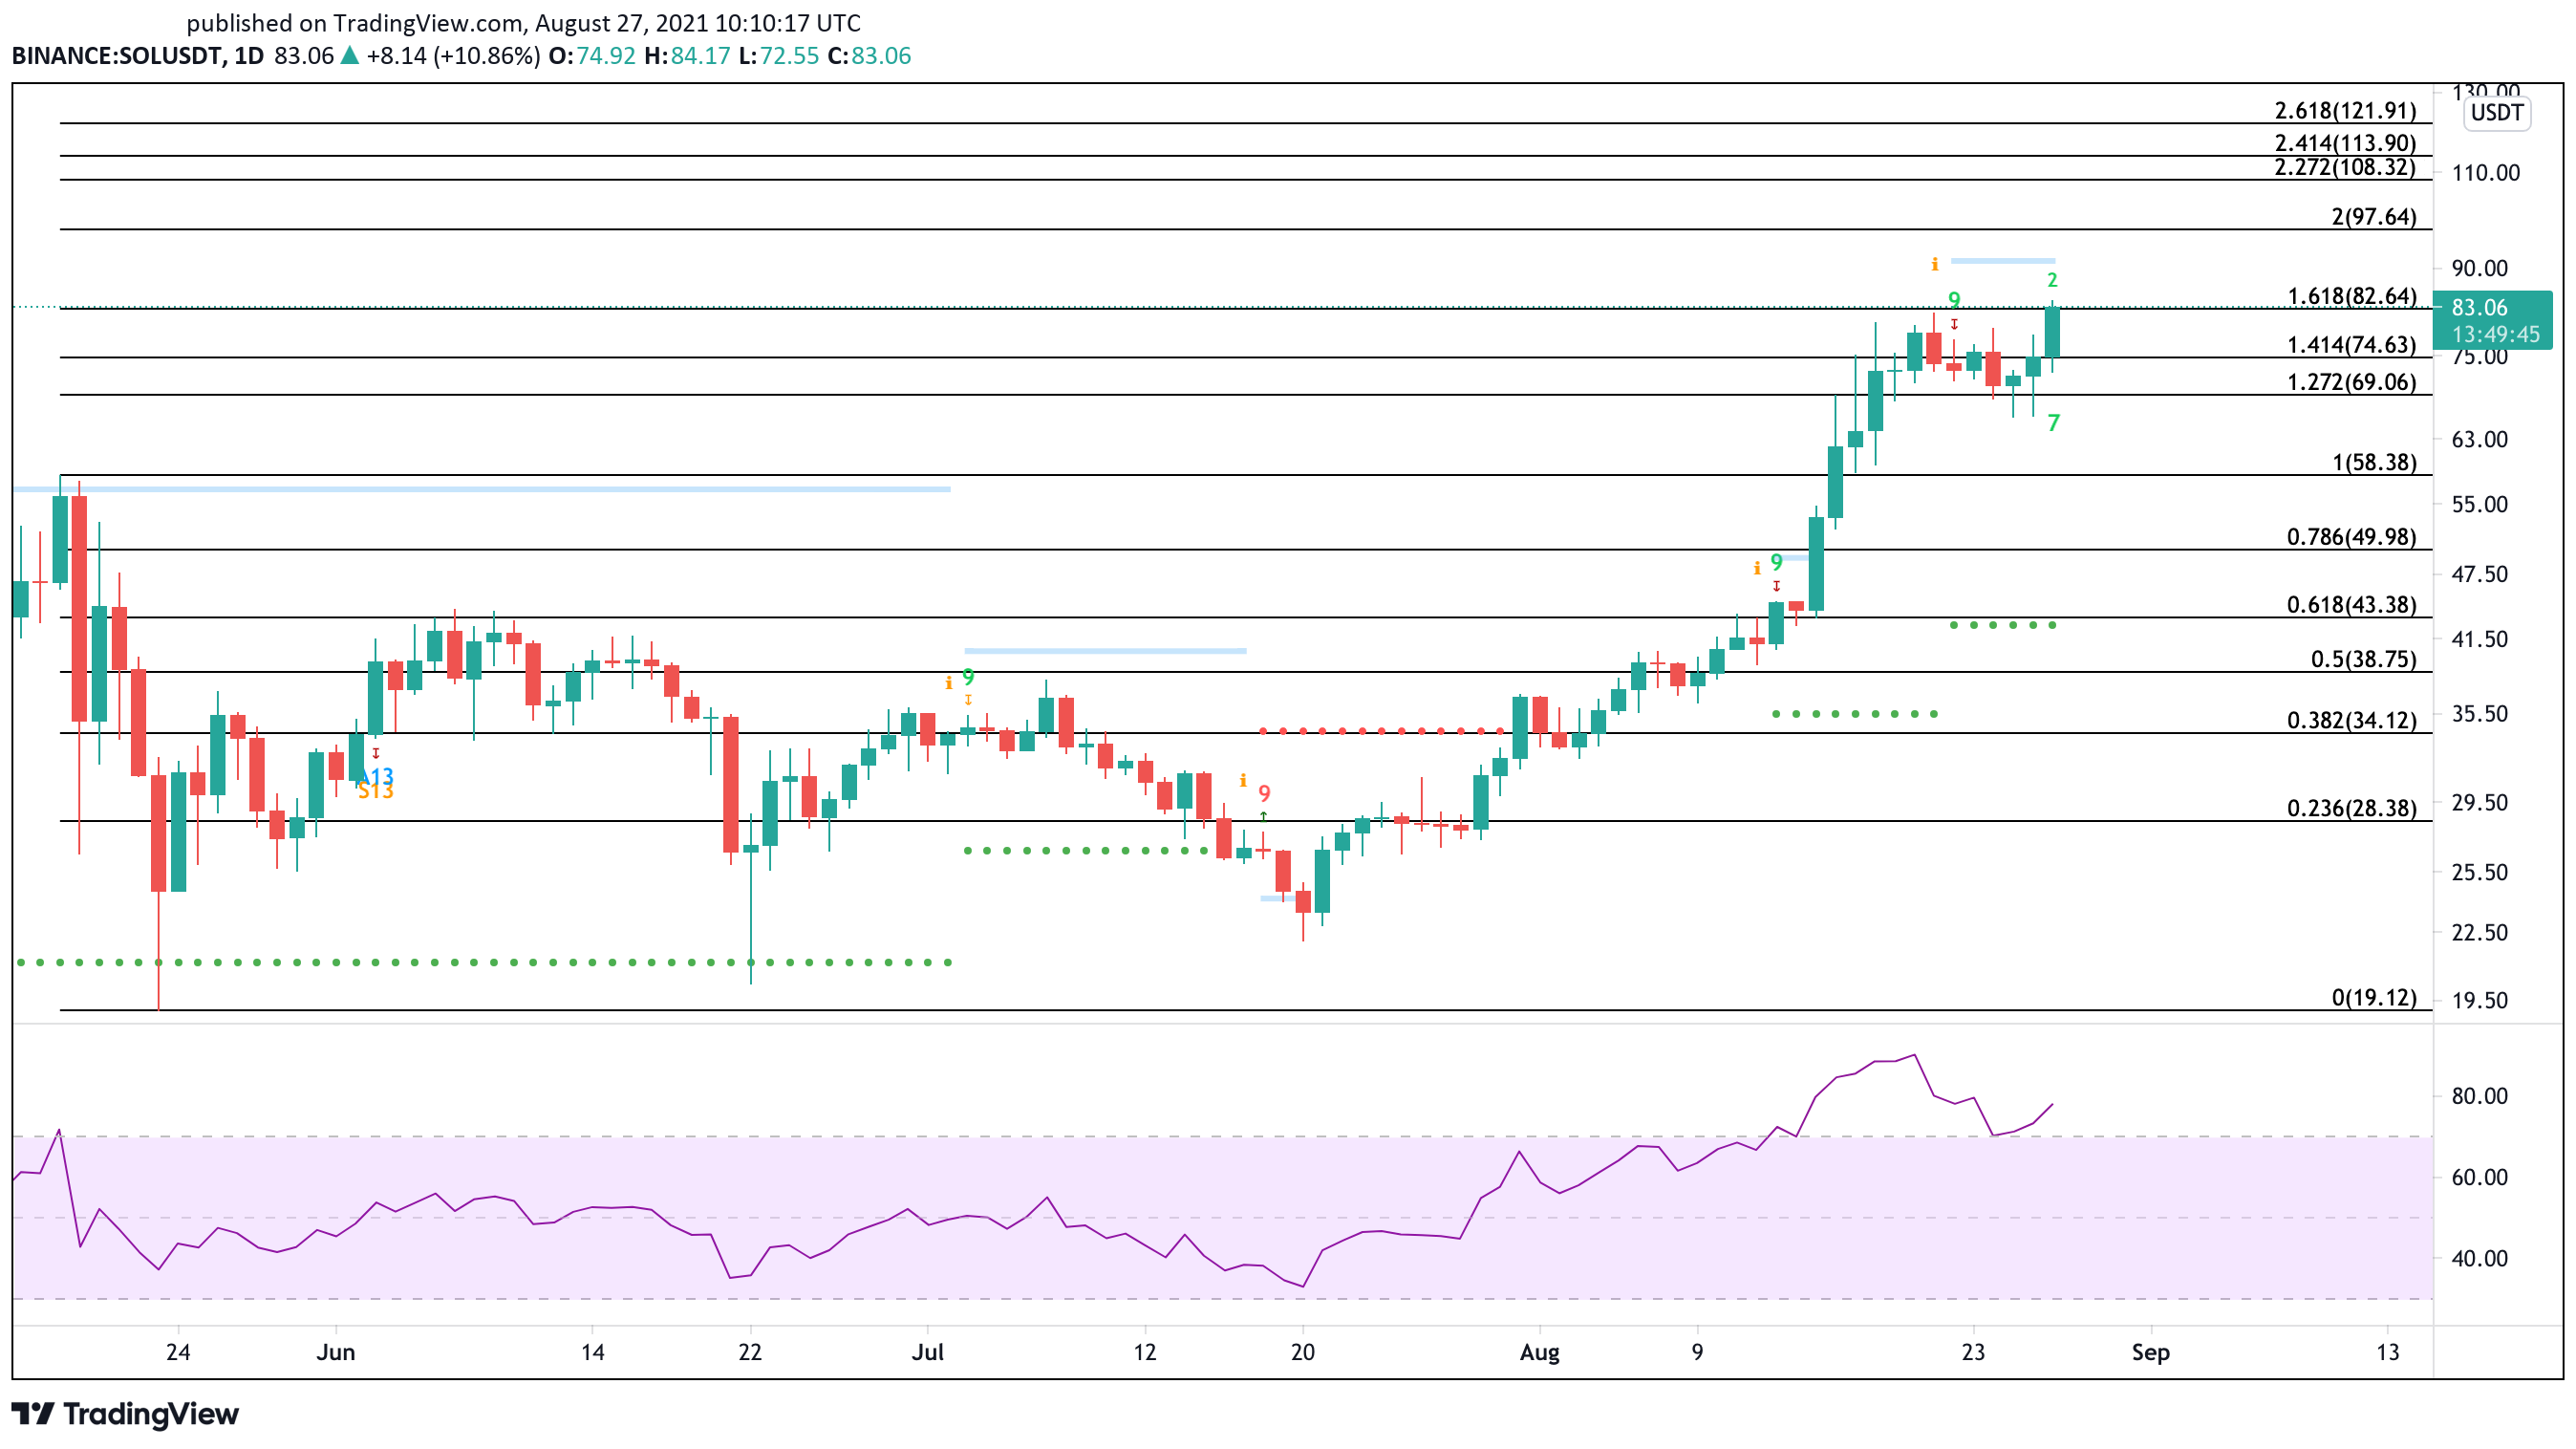Click the 1(58.38) Fibonacci label
This screenshot has width=2576, height=1449.
[2374, 462]
